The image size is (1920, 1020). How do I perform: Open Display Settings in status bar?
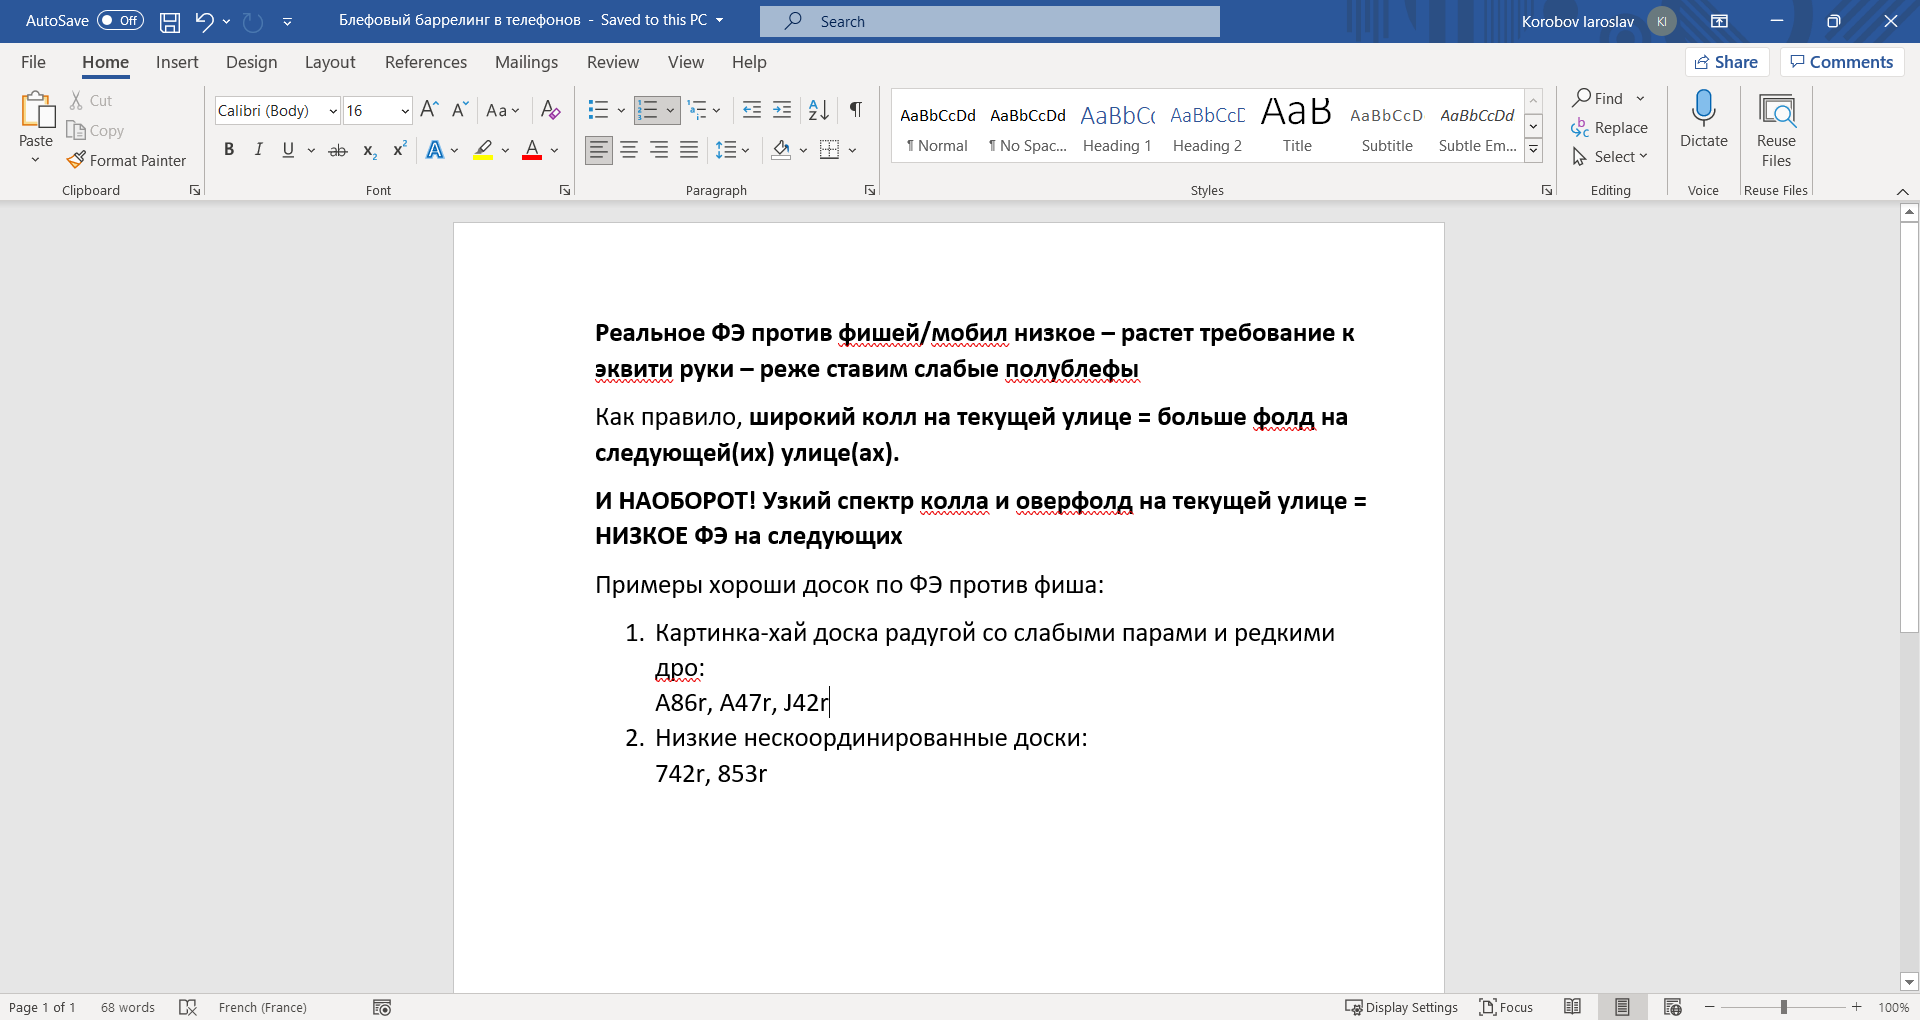pos(1401,1007)
